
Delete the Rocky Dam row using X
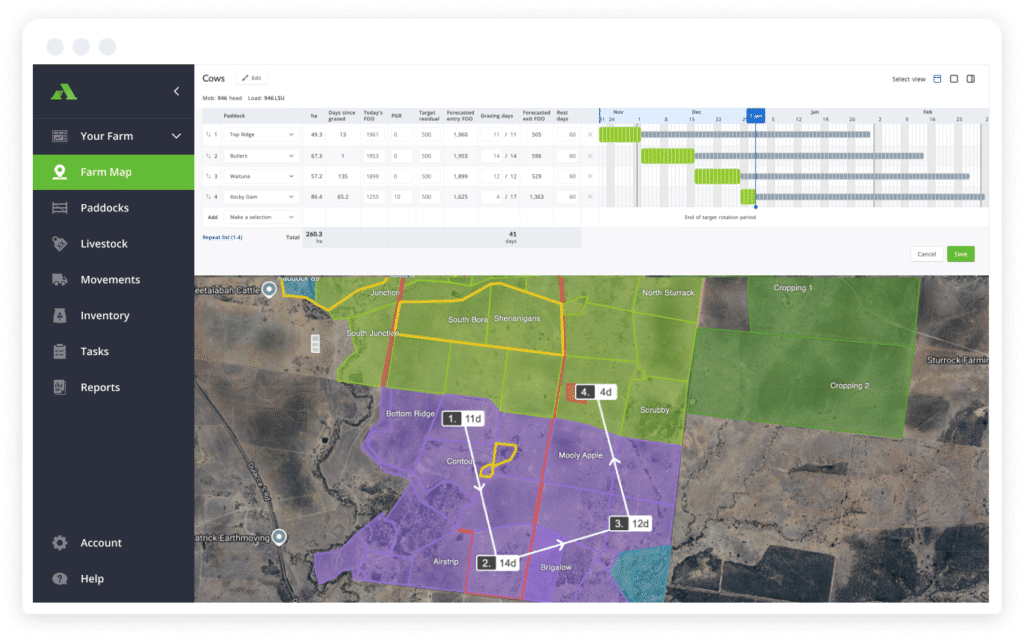click(x=589, y=197)
